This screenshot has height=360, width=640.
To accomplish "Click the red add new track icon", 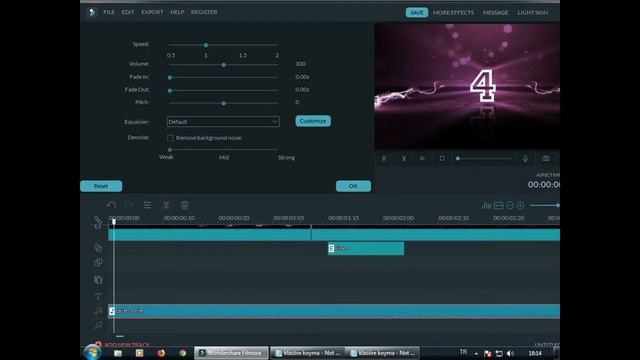I will pyautogui.click(x=98, y=344).
